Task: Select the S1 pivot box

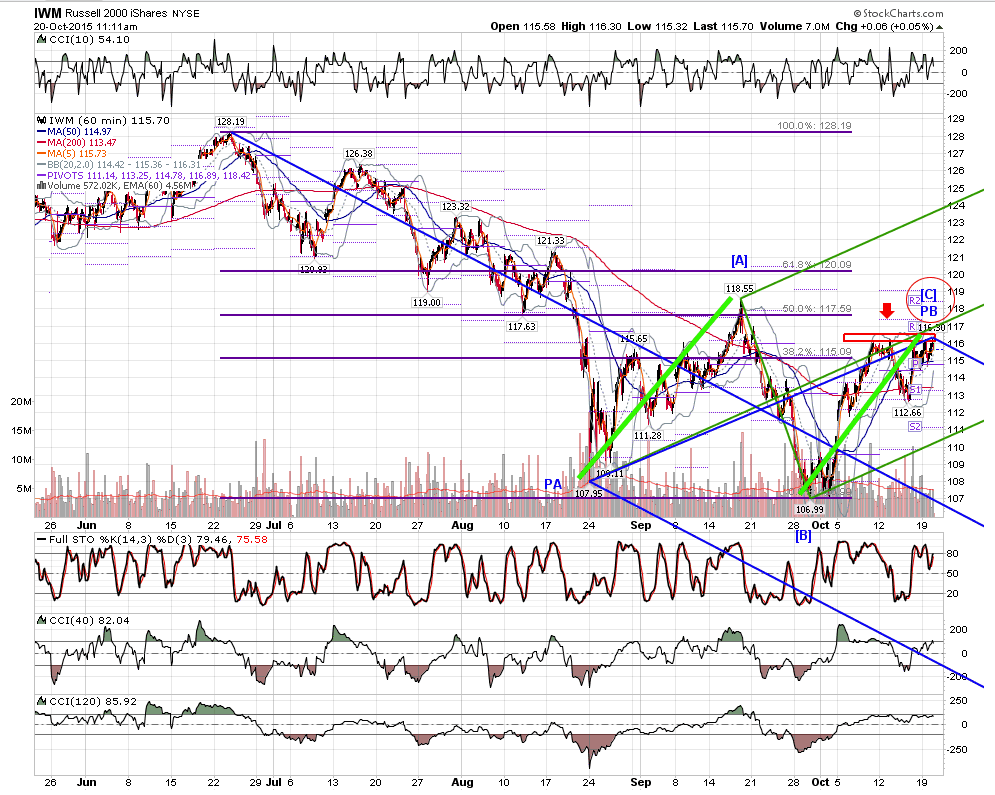Action: click(x=914, y=390)
